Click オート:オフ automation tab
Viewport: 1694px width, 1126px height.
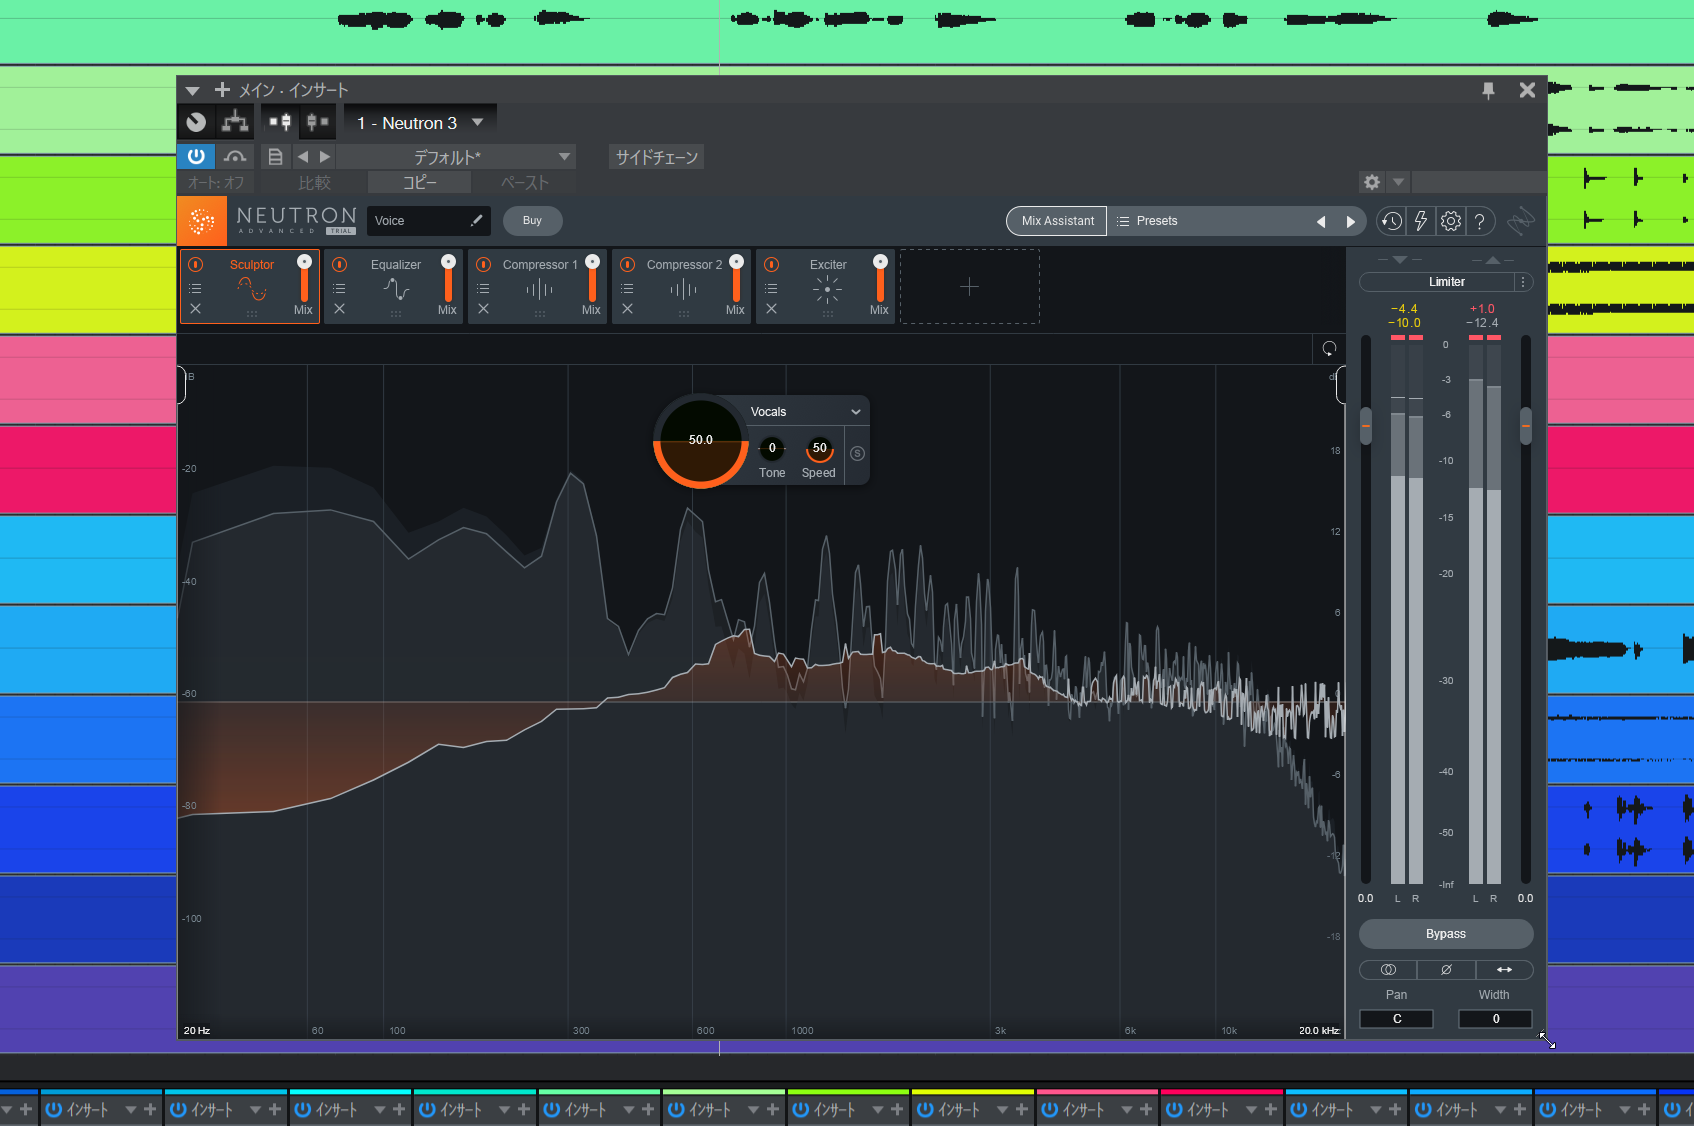point(216,183)
